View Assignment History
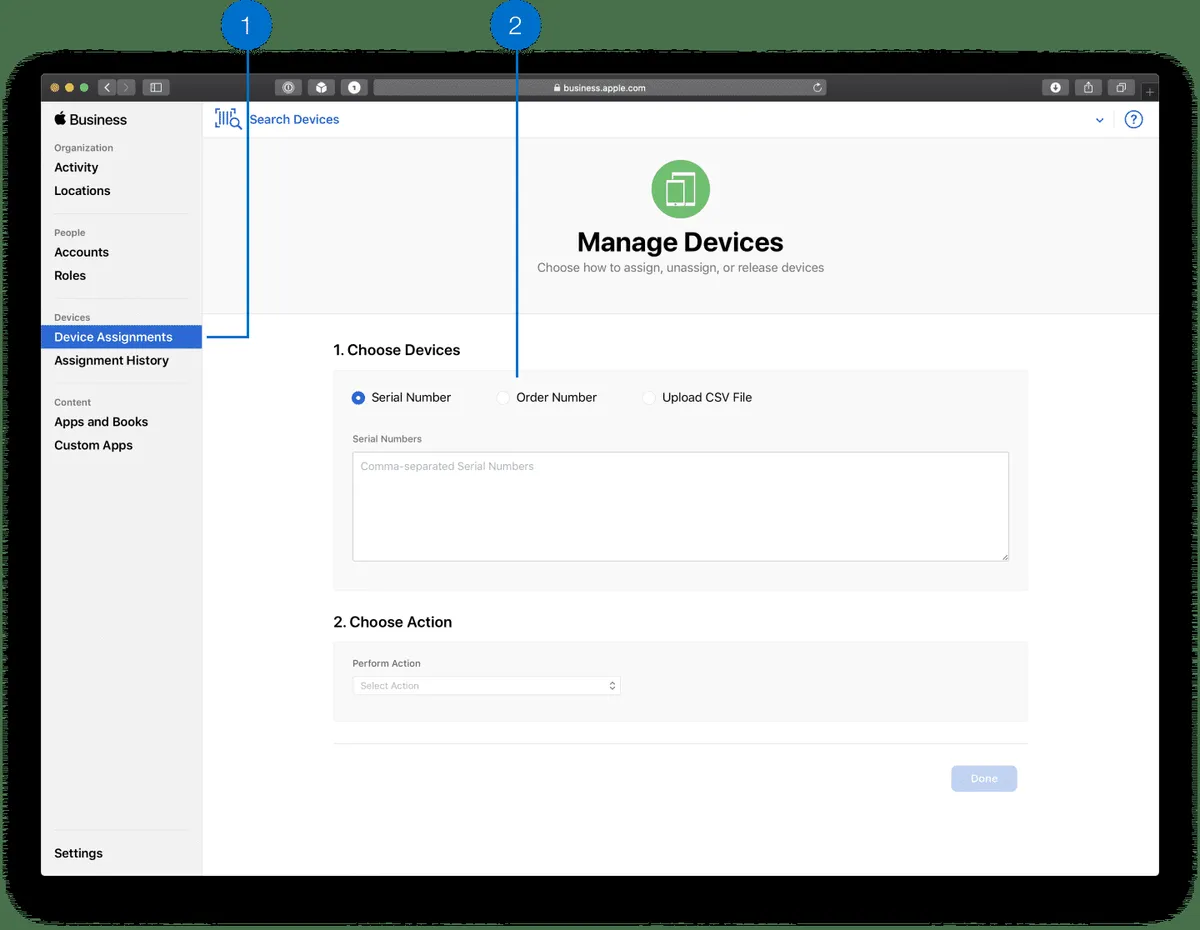 [x=111, y=360]
